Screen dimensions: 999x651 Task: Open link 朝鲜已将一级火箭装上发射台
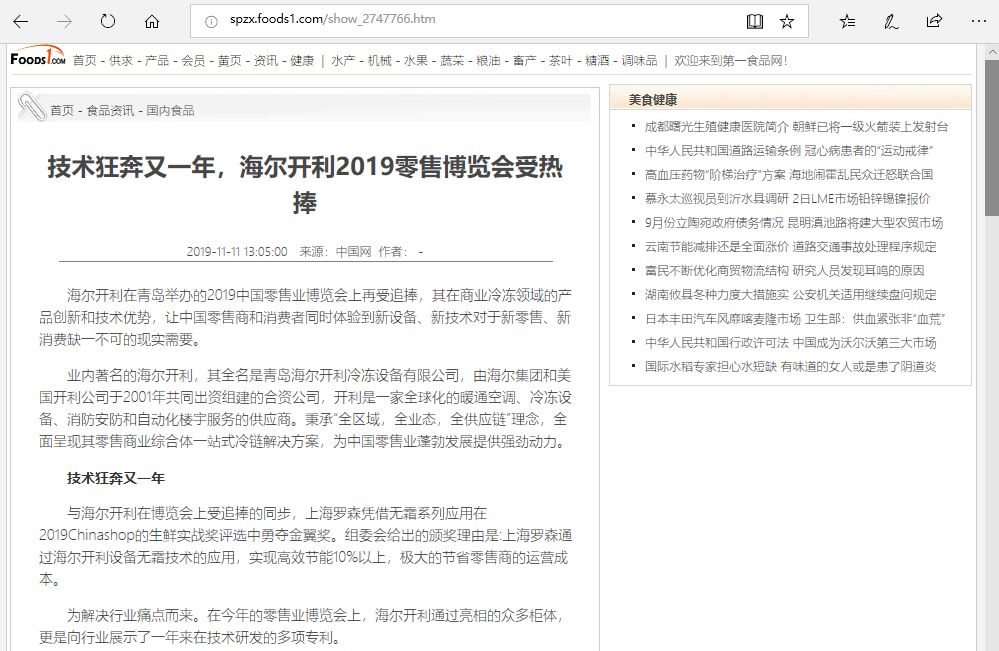pyautogui.click(x=870, y=127)
